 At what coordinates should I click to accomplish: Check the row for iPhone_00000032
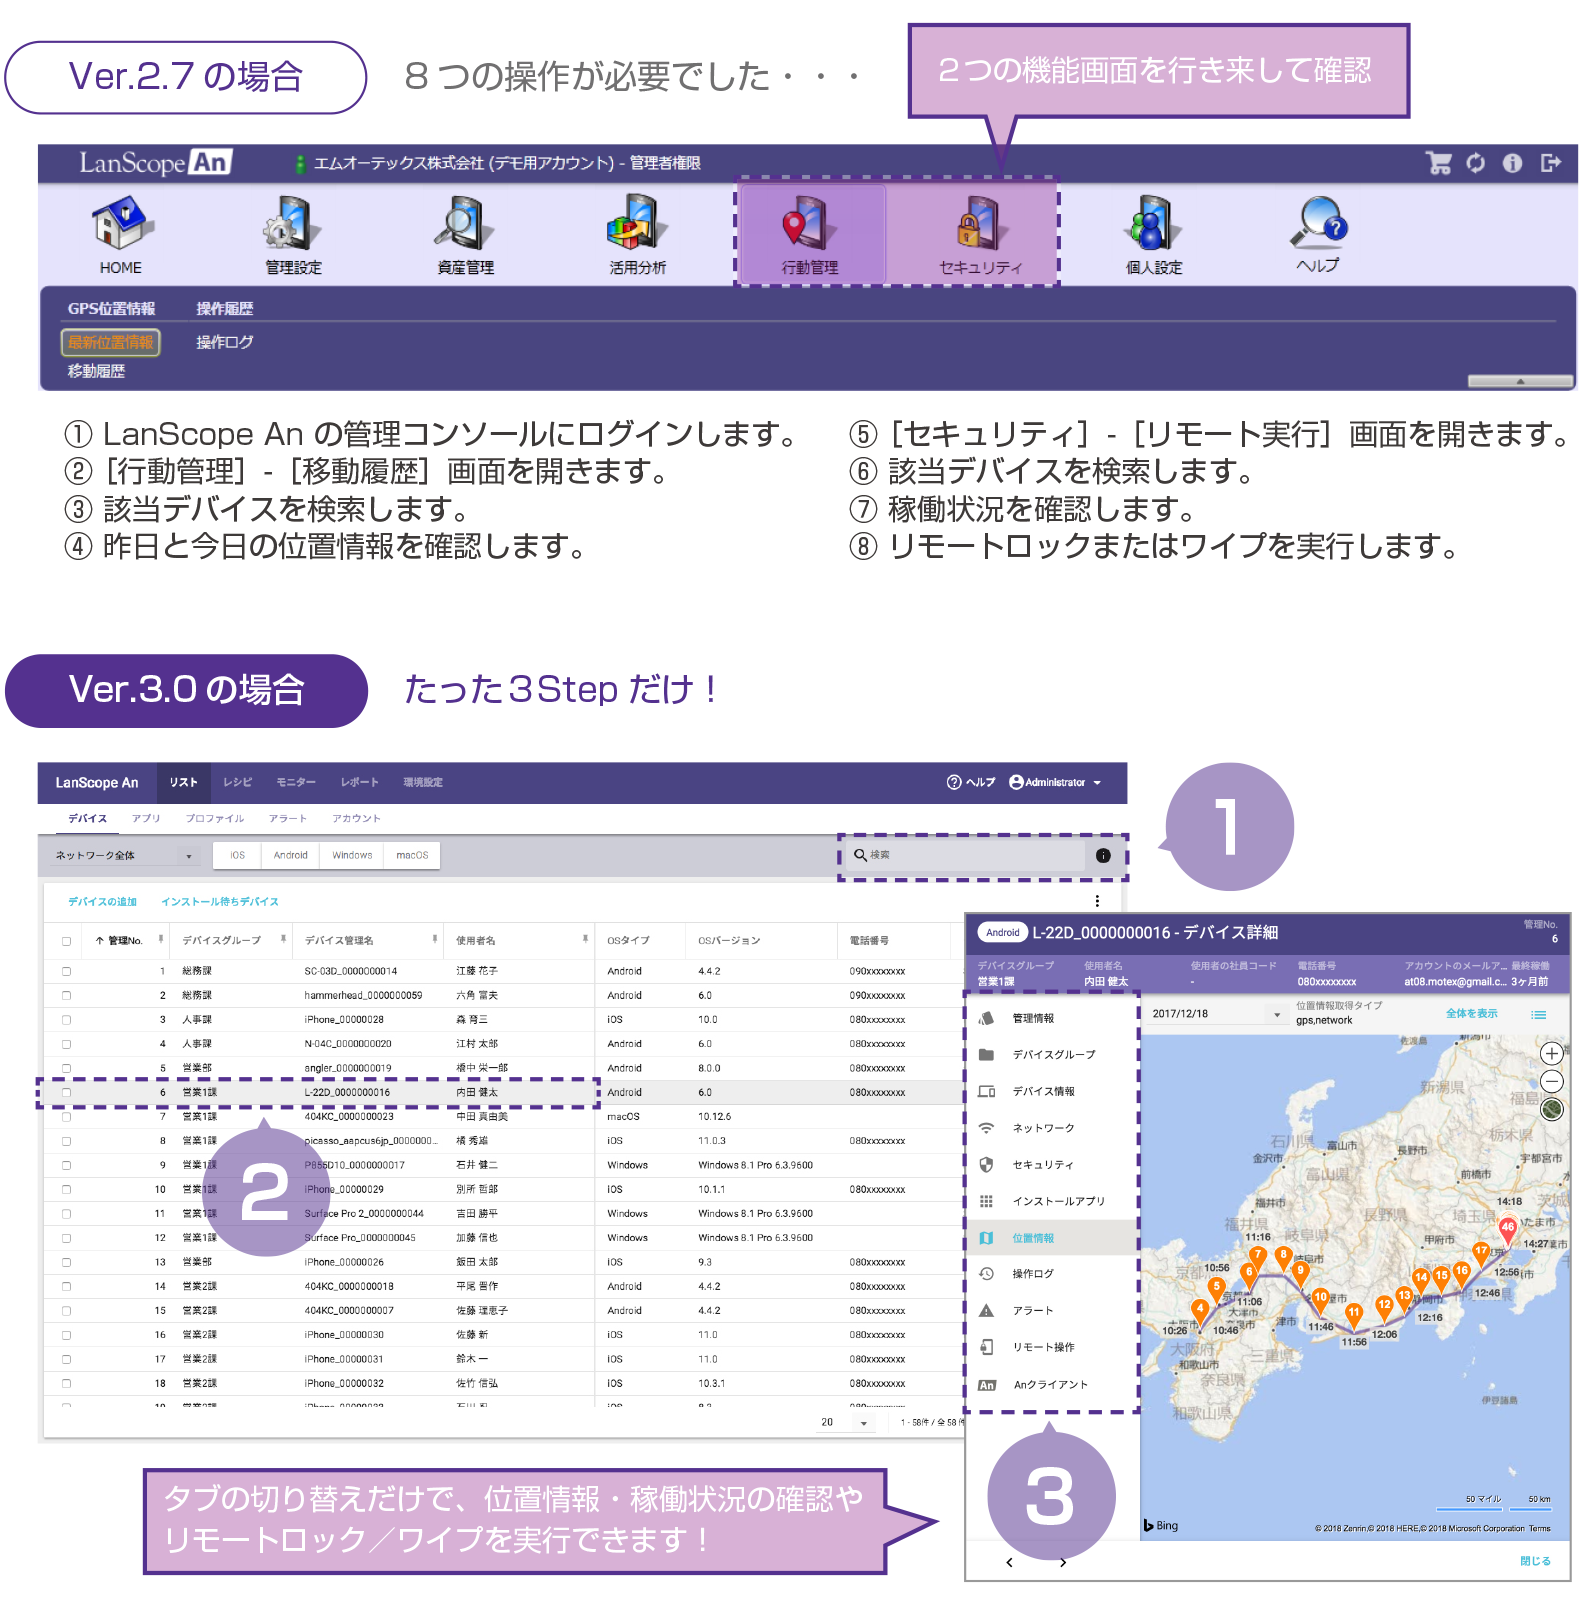coord(67,1383)
